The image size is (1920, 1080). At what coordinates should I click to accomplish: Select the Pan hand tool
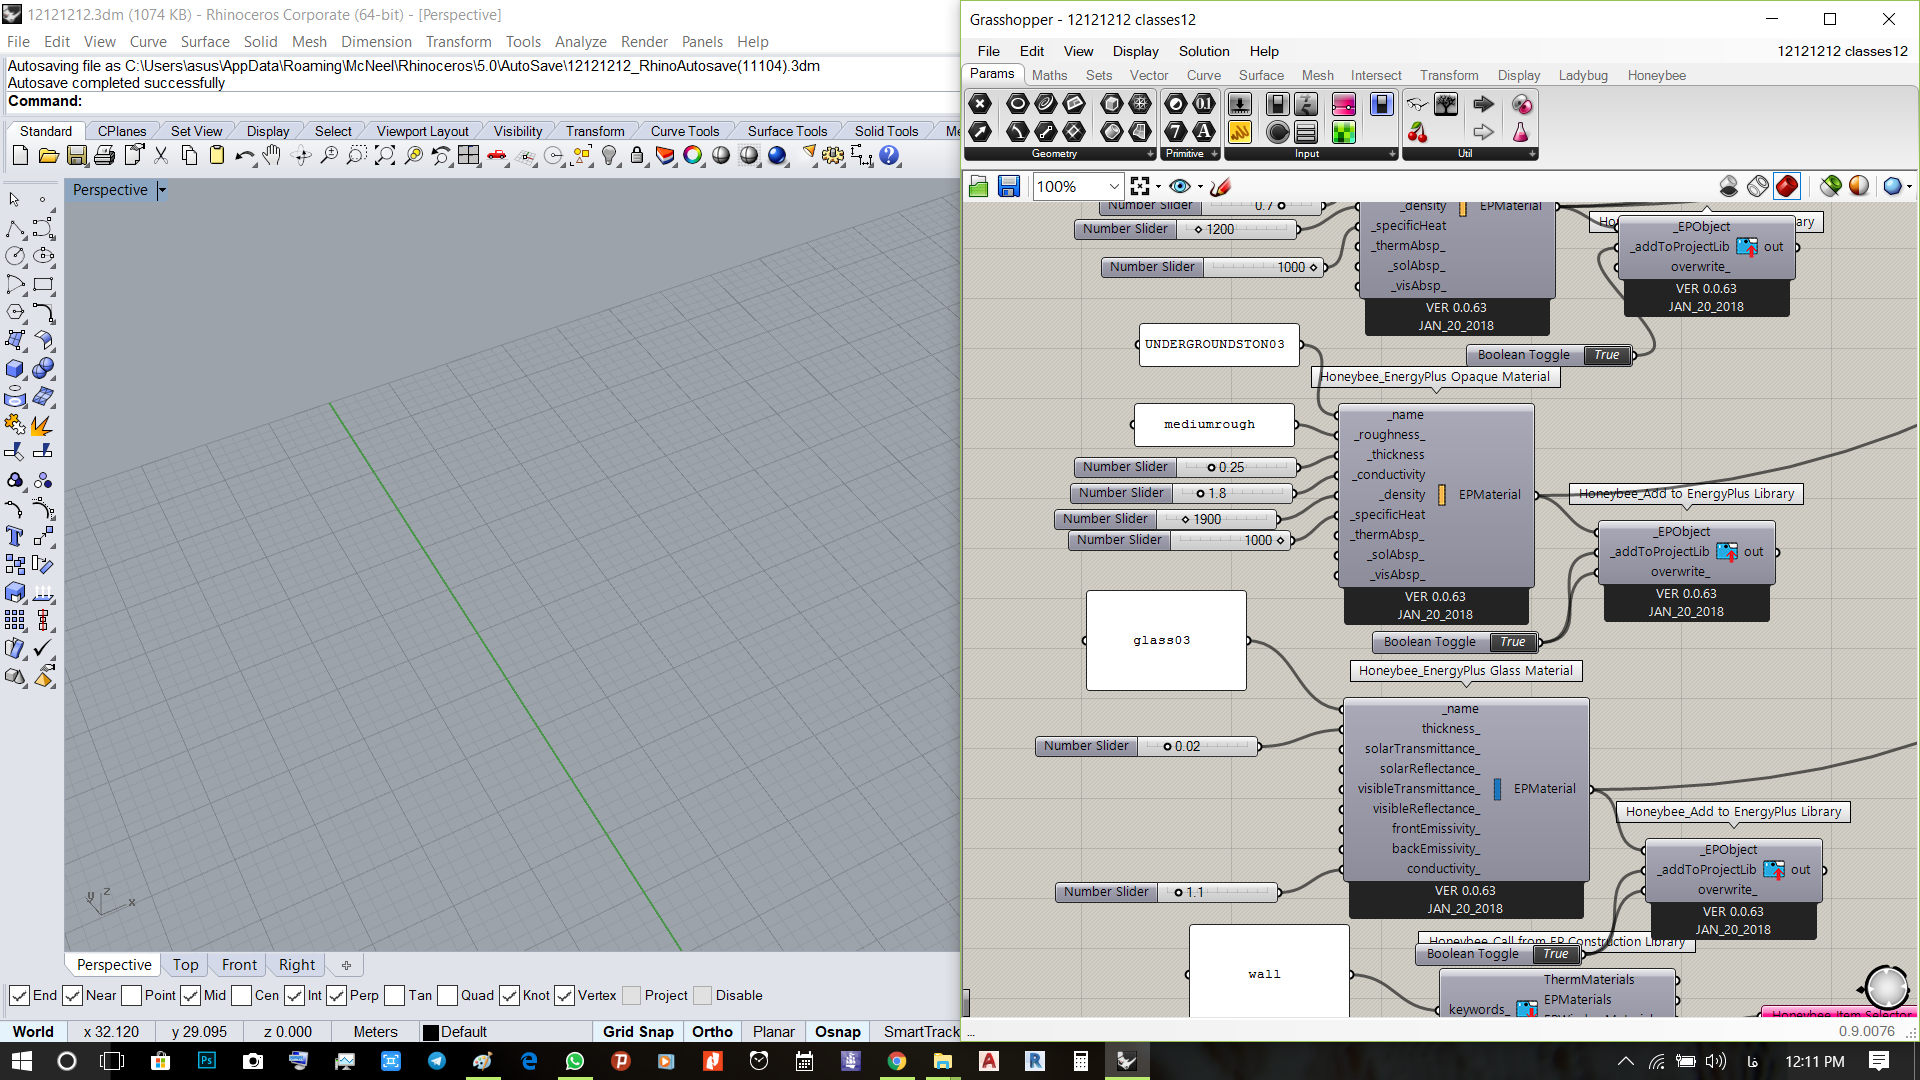point(272,156)
